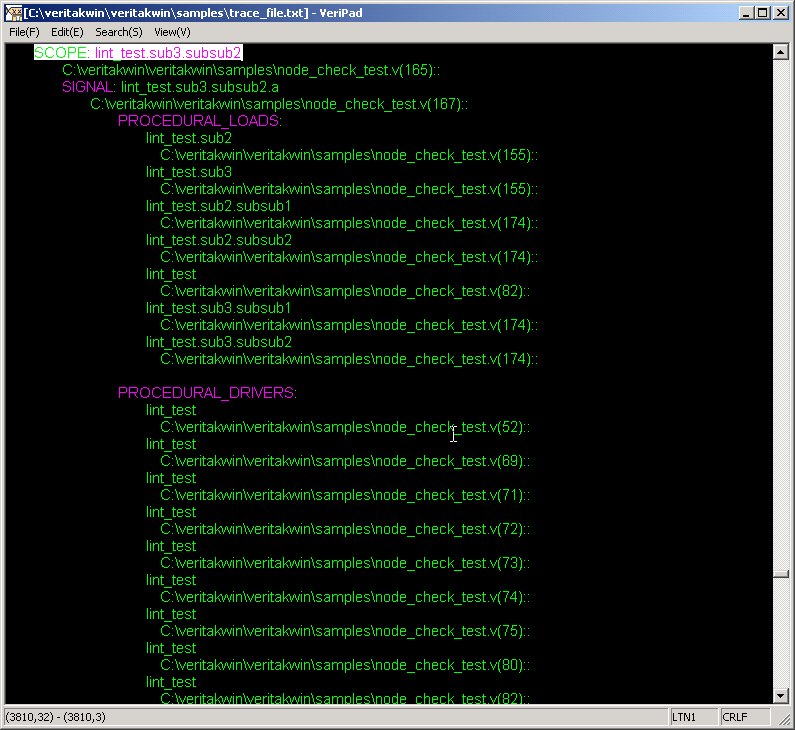Click the node_check_test.v(69) path line
The image size is (795, 730).
pyautogui.click(x=345, y=461)
